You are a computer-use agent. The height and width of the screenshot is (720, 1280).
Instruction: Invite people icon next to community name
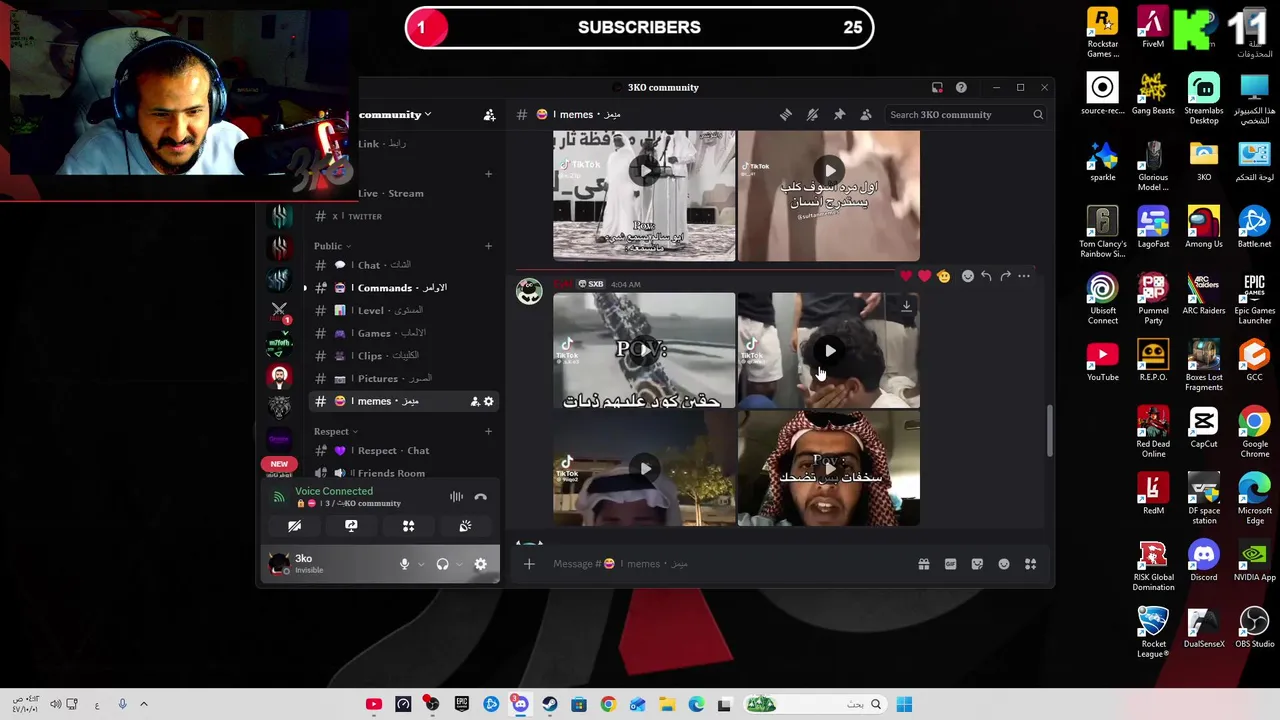(489, 115)
